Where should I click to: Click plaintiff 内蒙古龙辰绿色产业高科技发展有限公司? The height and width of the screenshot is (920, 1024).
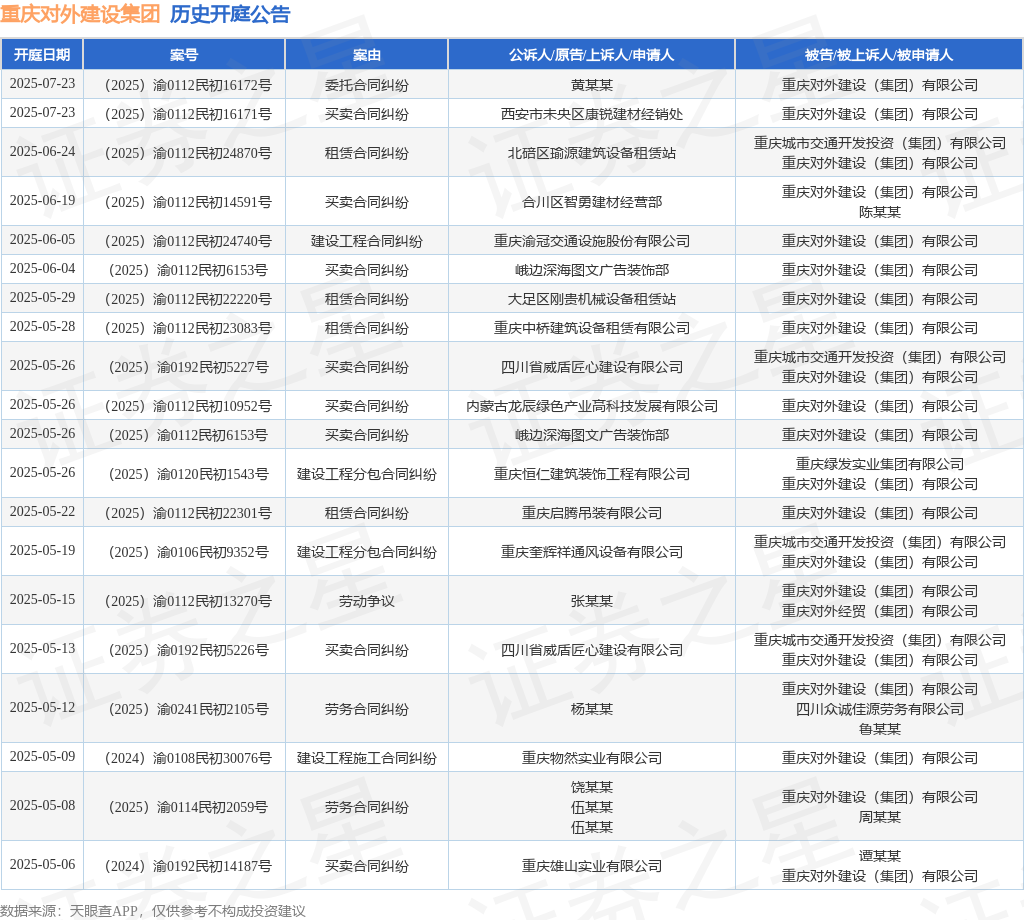(592, 406)
